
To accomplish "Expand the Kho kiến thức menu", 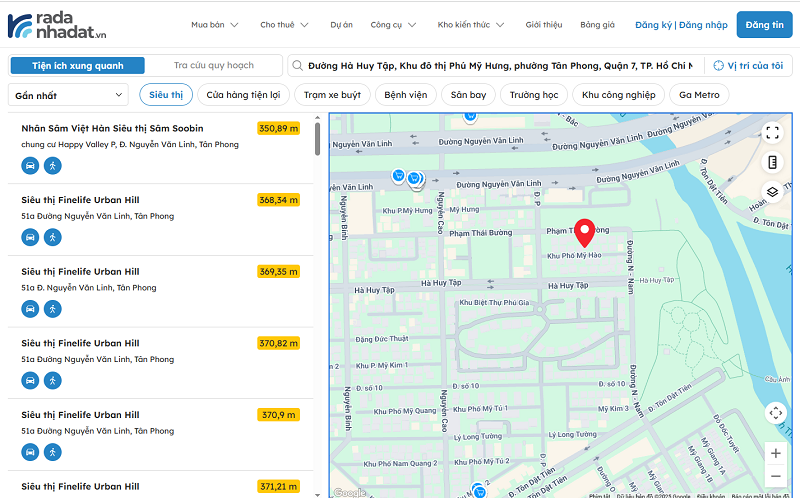I will pos(470,25).
